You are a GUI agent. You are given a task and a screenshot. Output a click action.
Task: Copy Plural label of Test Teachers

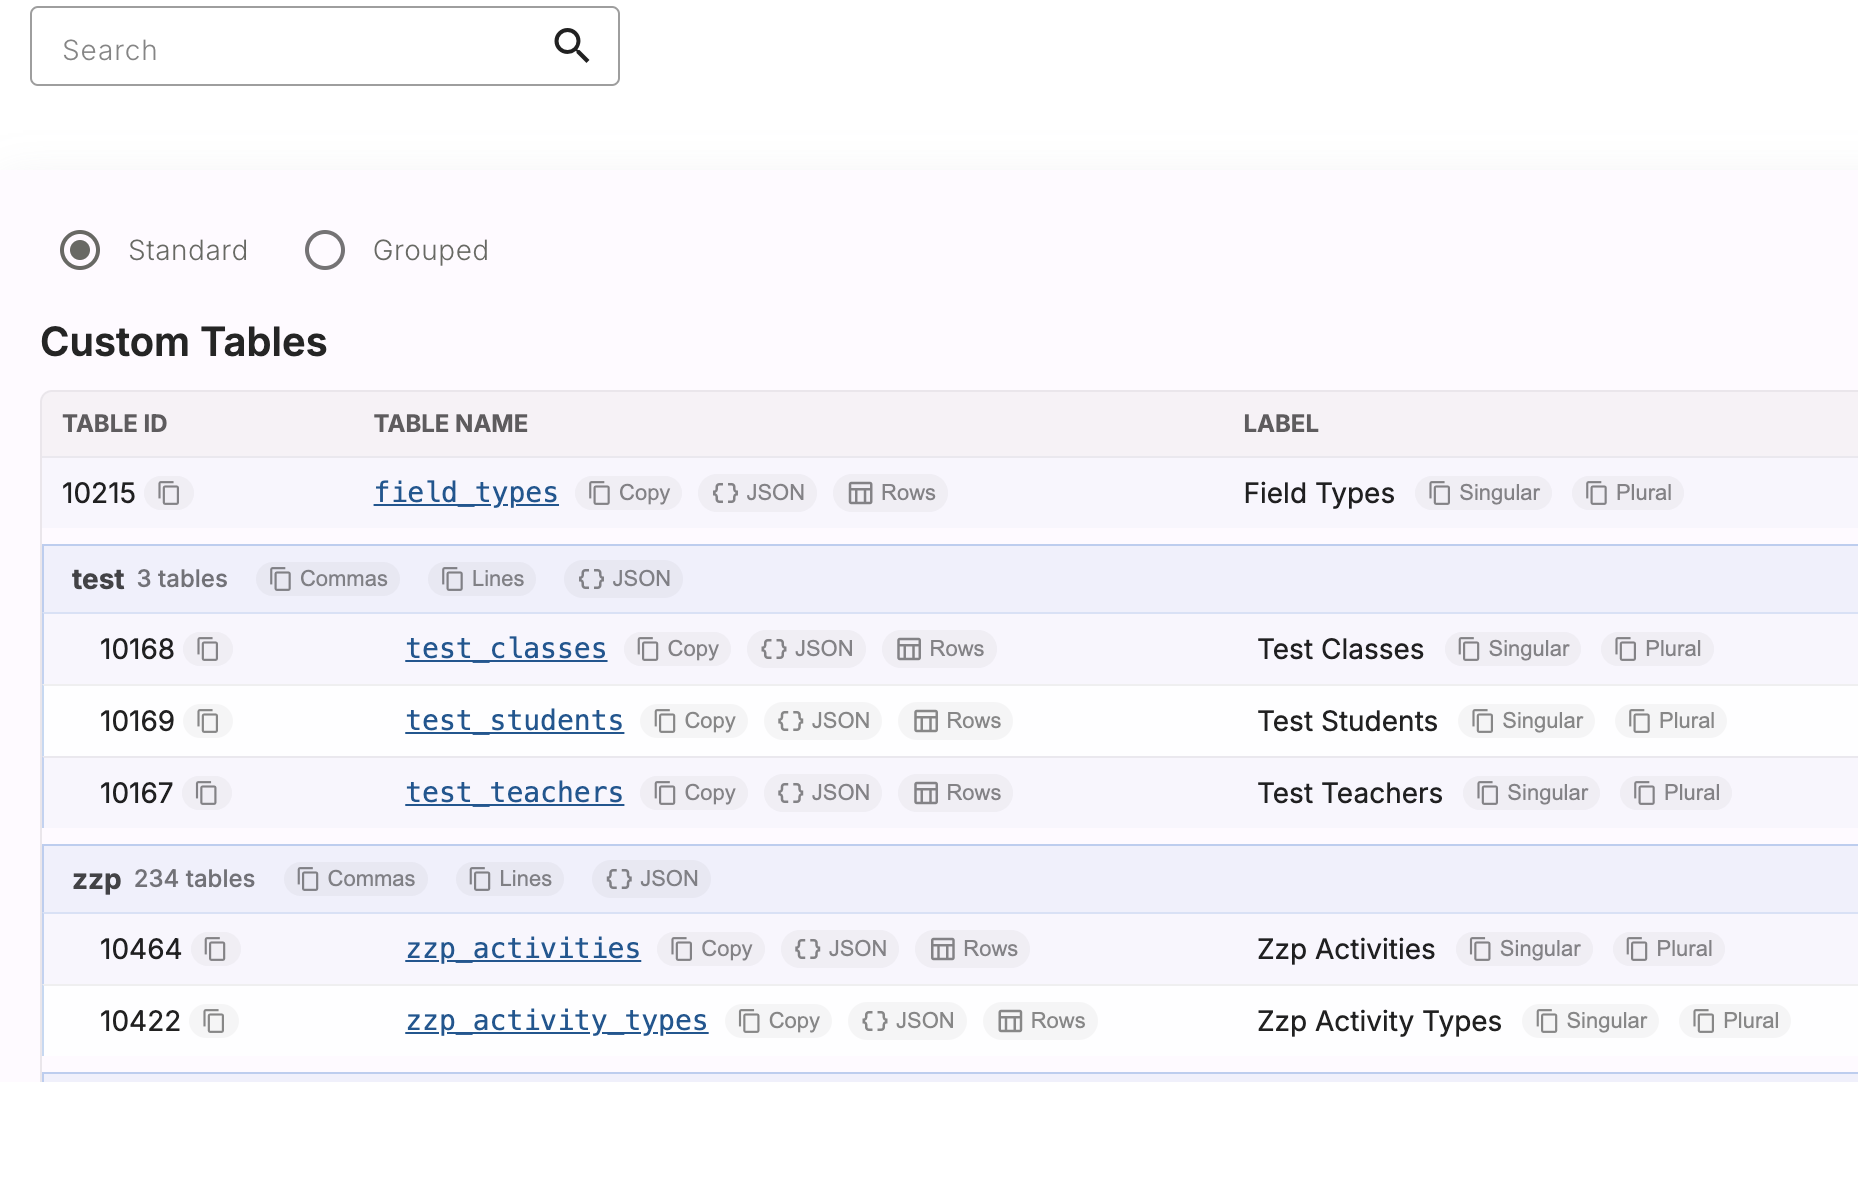click(x=1676, y=793)
